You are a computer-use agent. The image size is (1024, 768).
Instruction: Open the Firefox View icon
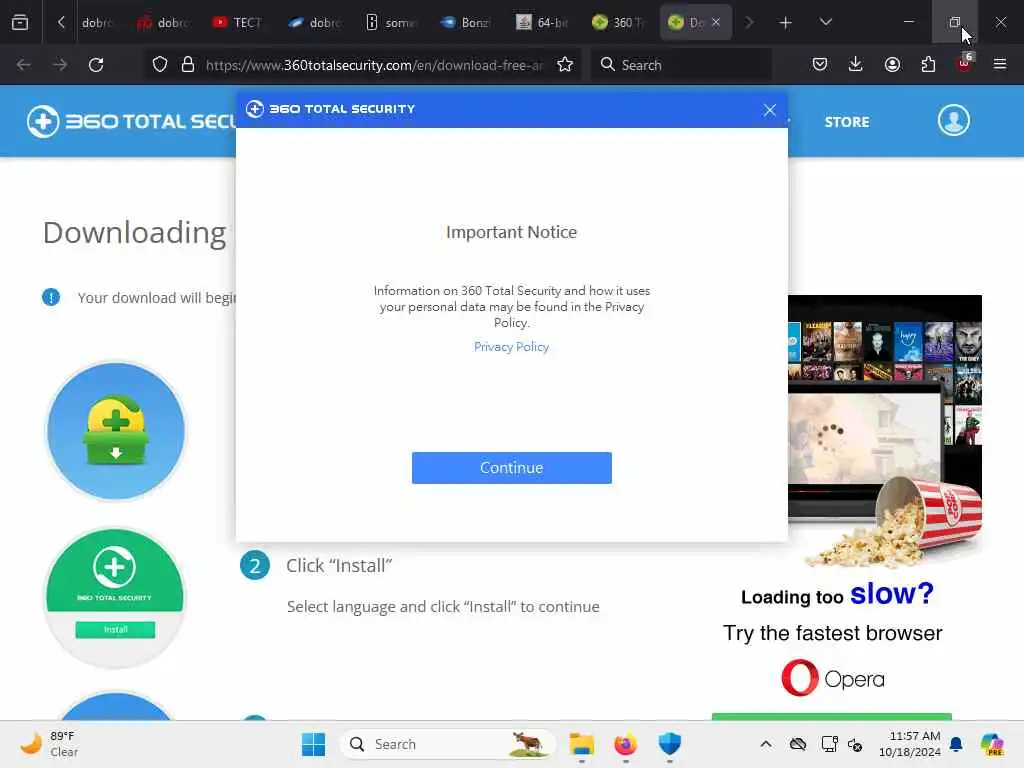coord(20,22)
